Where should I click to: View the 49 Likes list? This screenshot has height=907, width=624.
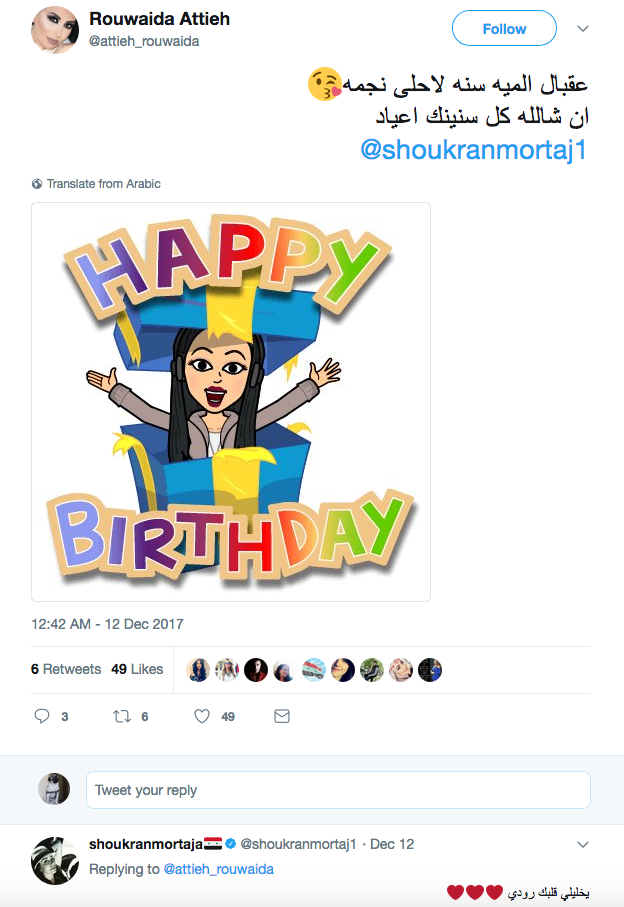137,669
